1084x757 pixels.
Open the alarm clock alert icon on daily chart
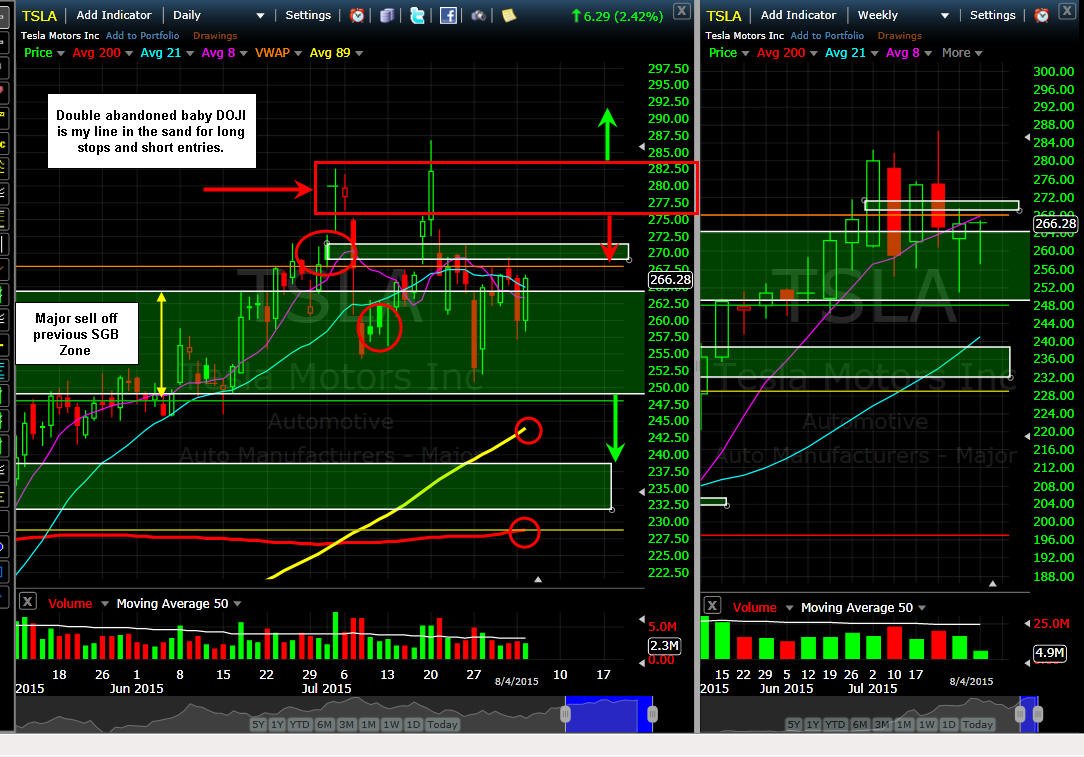[x=357, y=15]
